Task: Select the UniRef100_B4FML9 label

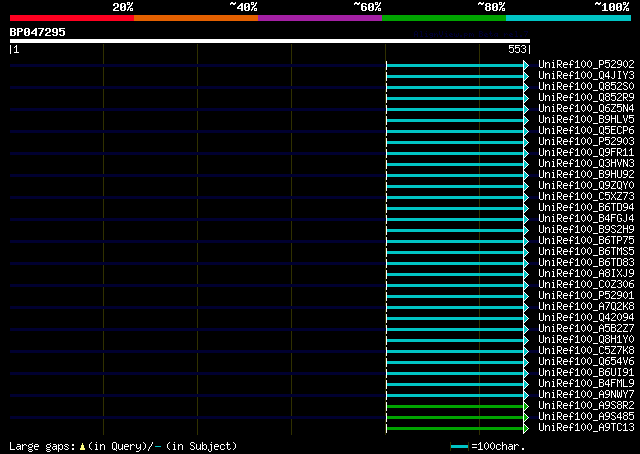Action: point(586,384)
